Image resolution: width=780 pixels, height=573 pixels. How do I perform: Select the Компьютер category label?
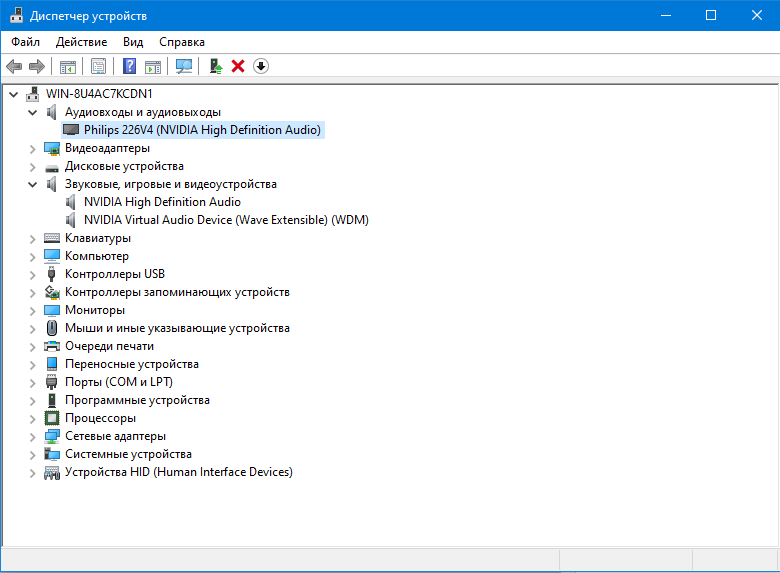(x=97, y=256)
